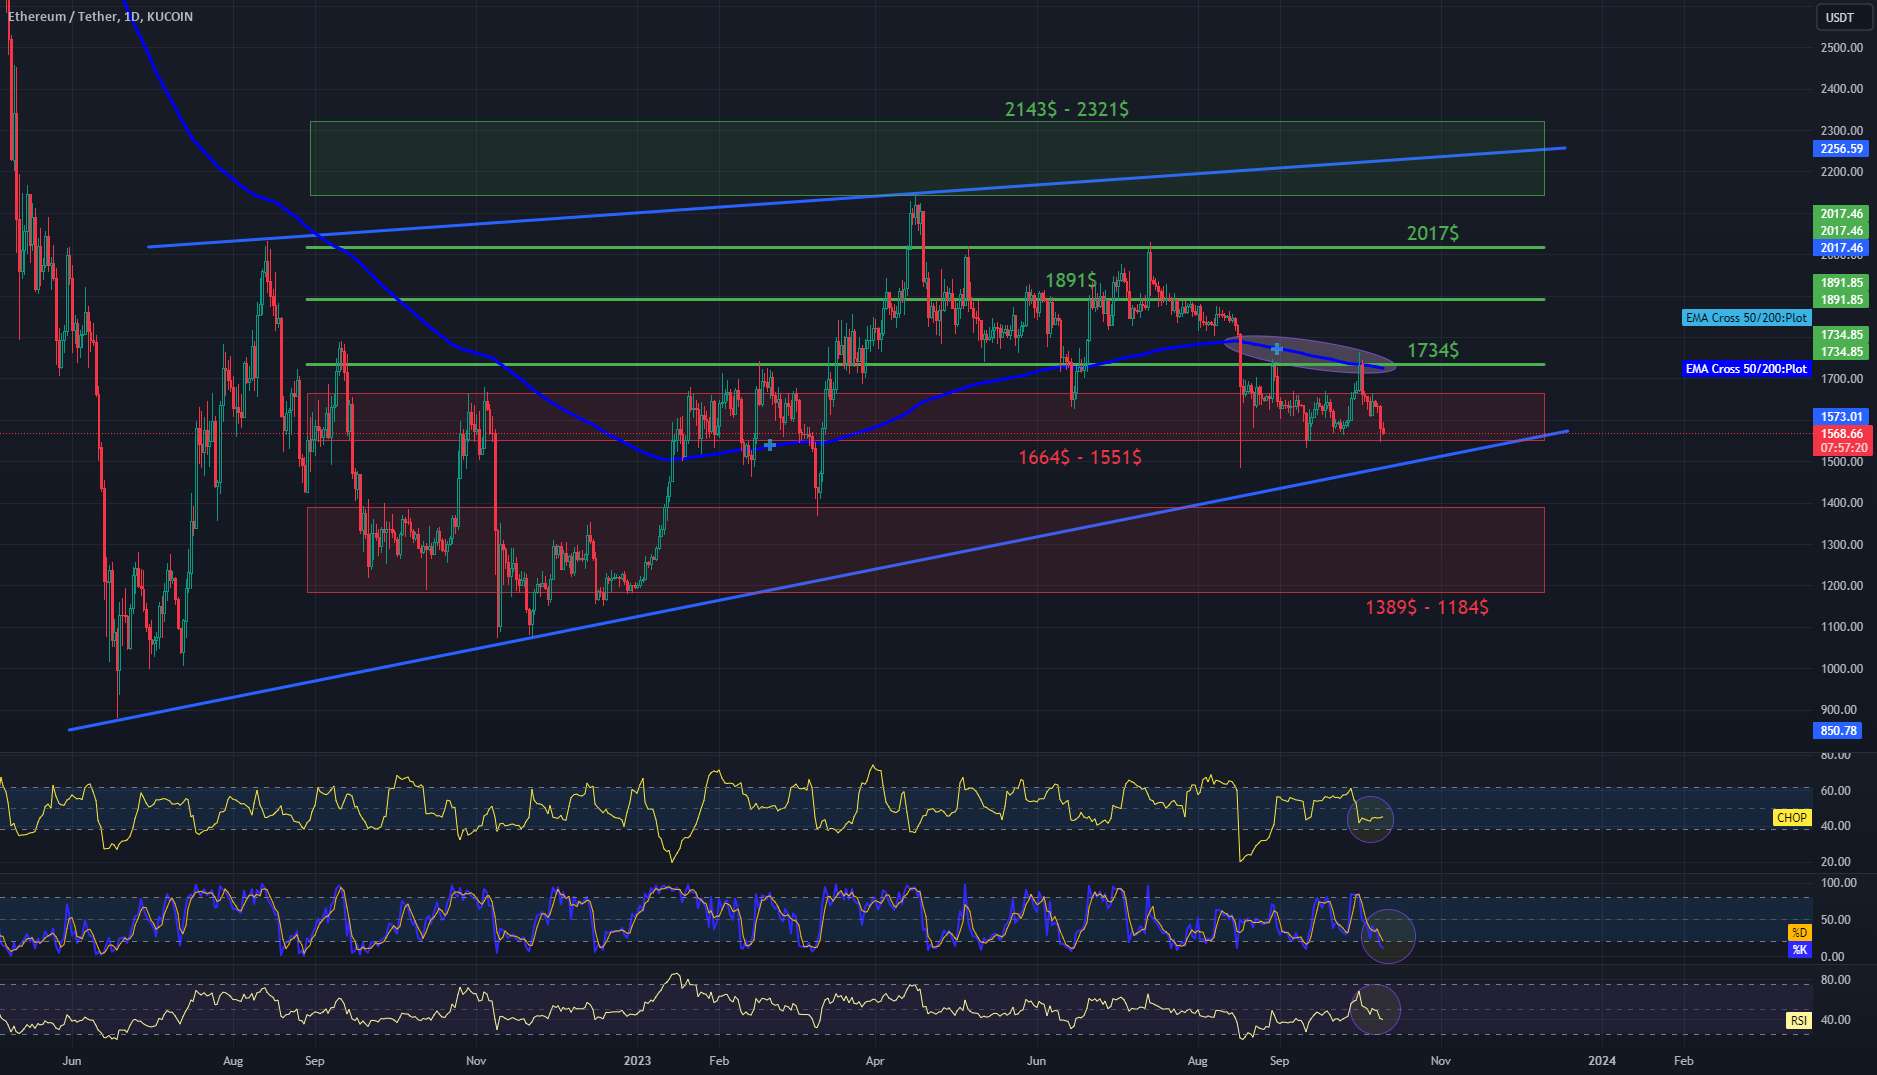The width and height of the screenshot is (1877, 1075).
Task: Select the circle highlight on the stochastic pane
Action: point(1388,936)
